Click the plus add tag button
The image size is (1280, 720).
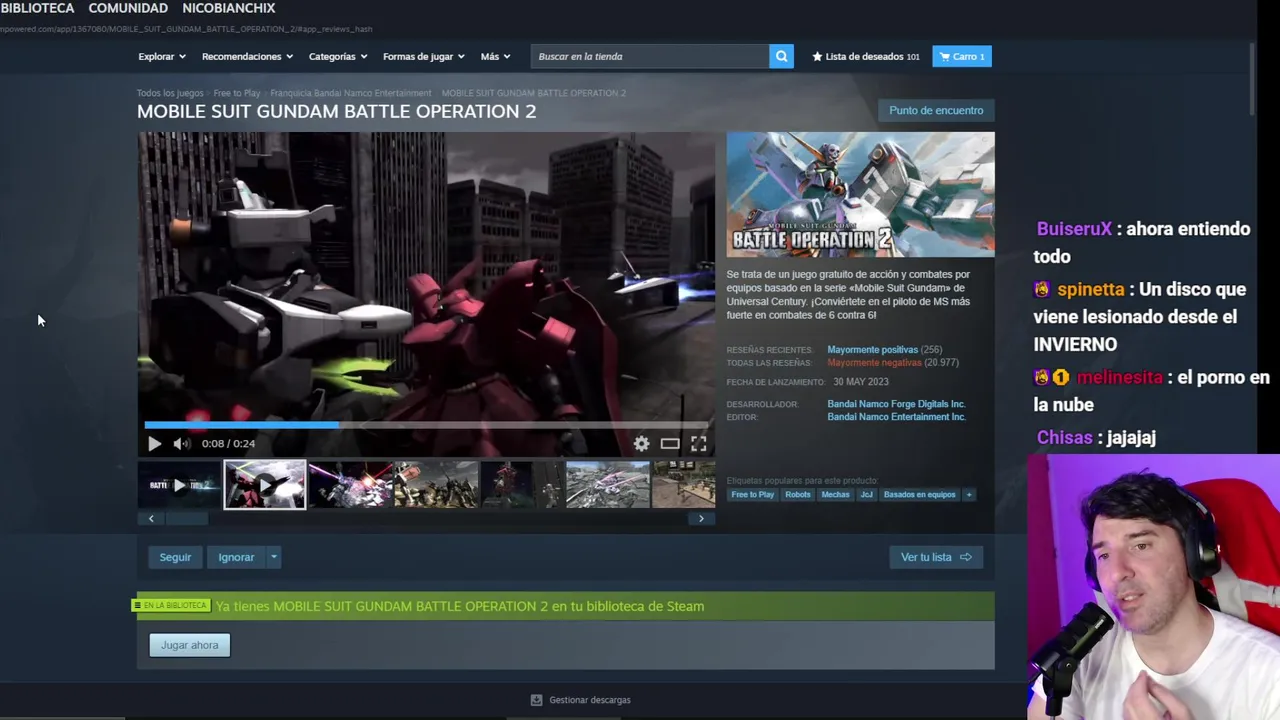(968, 494)
